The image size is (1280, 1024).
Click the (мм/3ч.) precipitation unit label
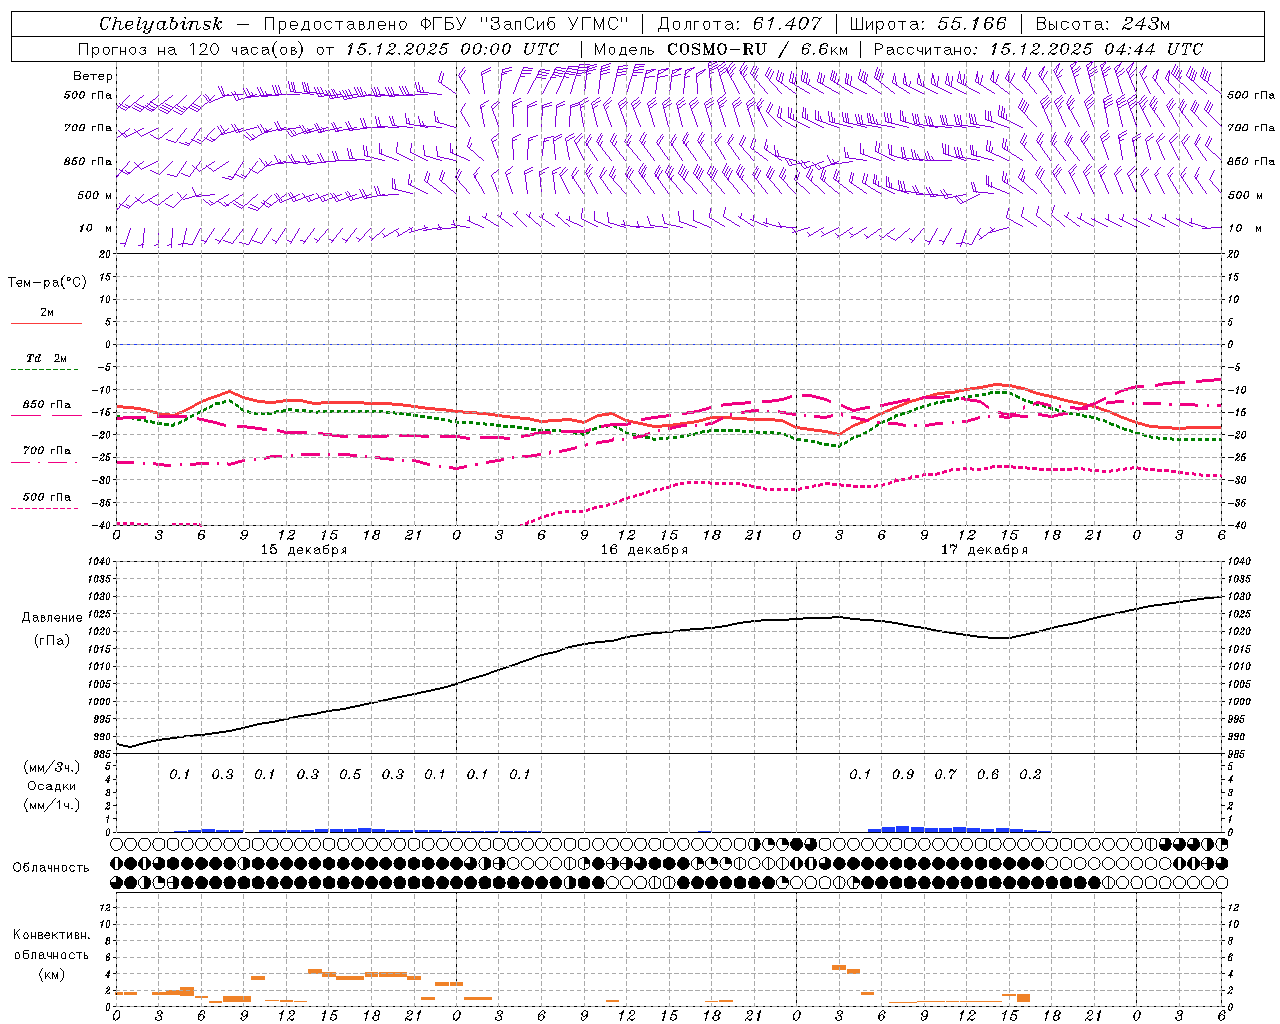(52, 767)
